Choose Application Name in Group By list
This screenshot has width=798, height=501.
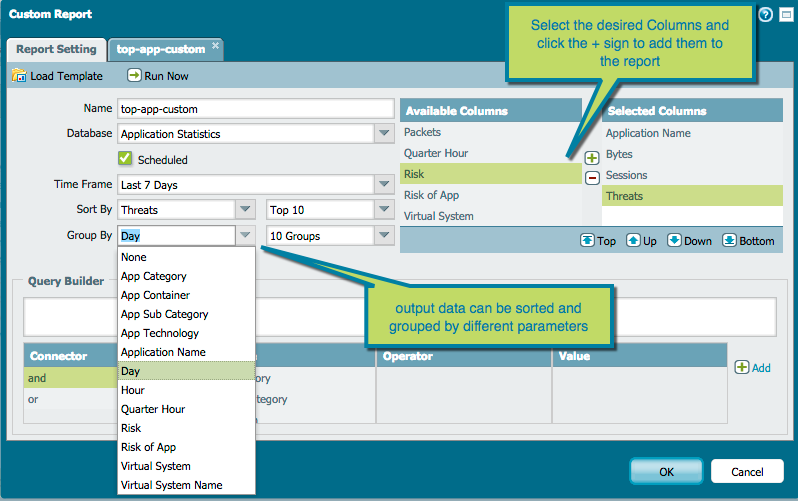[x=186, y=352]
